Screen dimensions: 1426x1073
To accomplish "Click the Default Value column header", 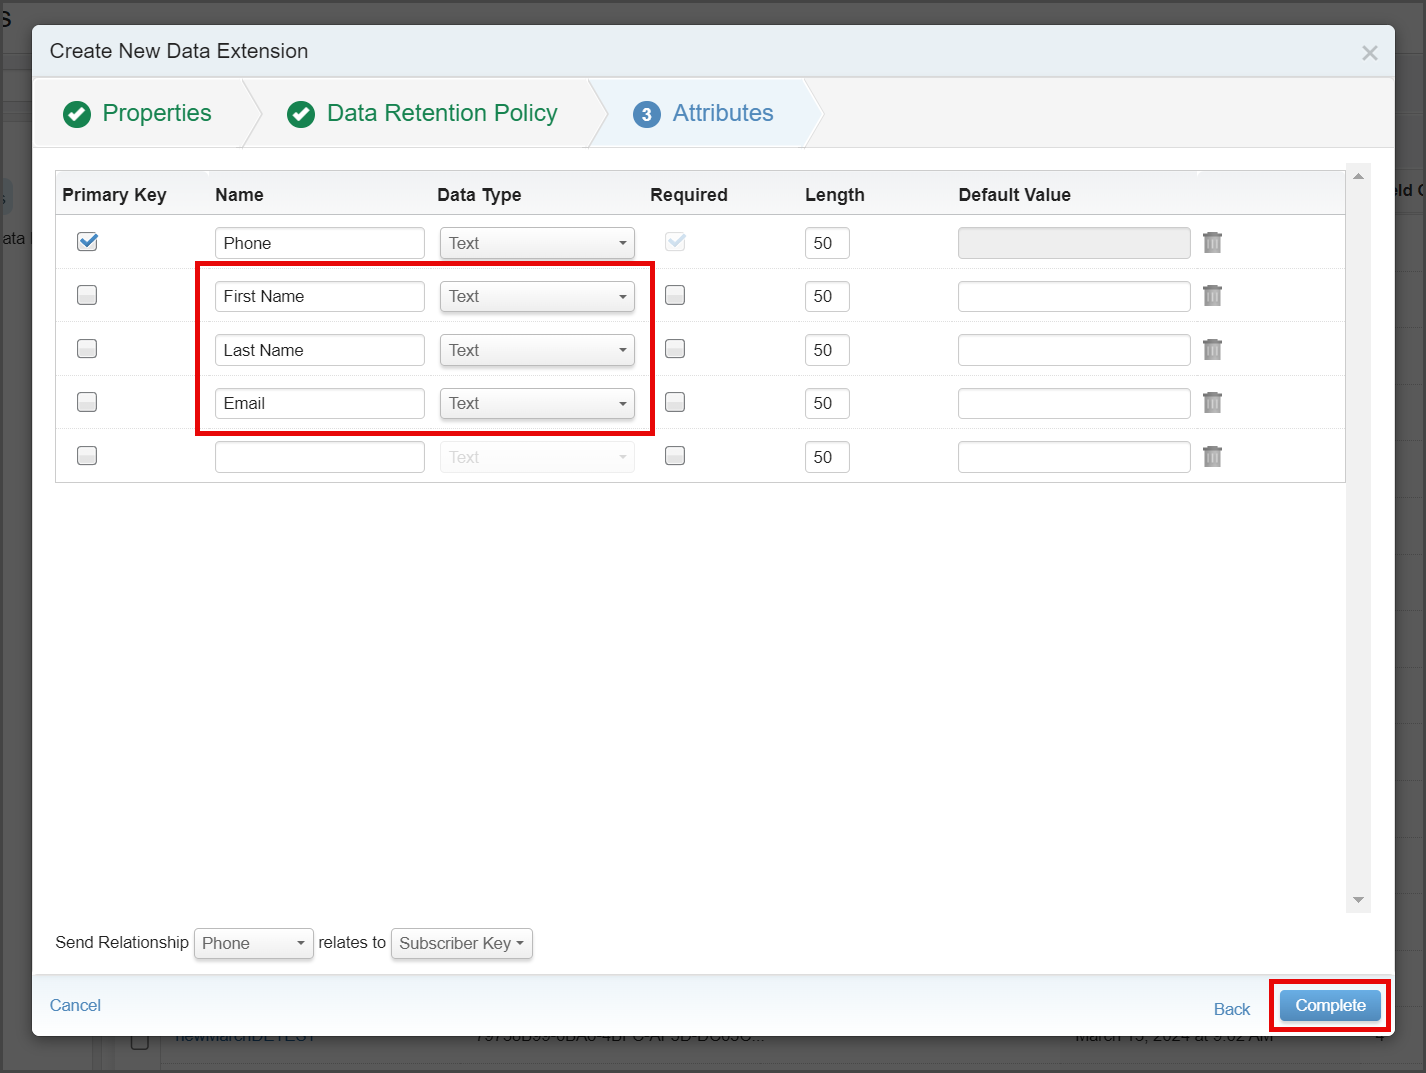I will 1014,195.
